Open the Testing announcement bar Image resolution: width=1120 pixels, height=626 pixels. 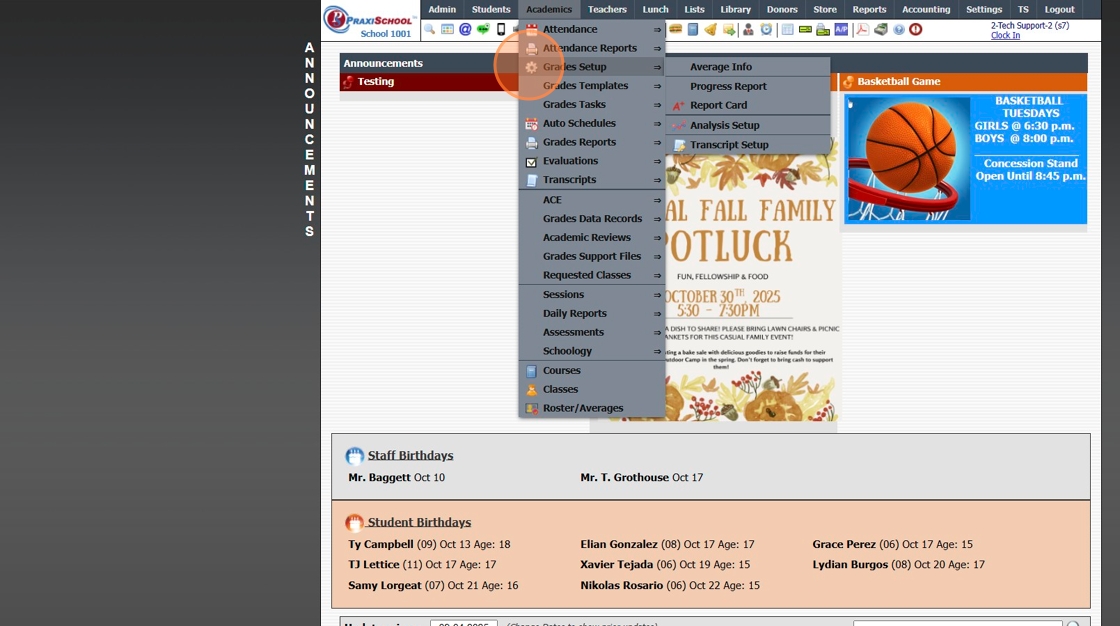pos(429,81)
